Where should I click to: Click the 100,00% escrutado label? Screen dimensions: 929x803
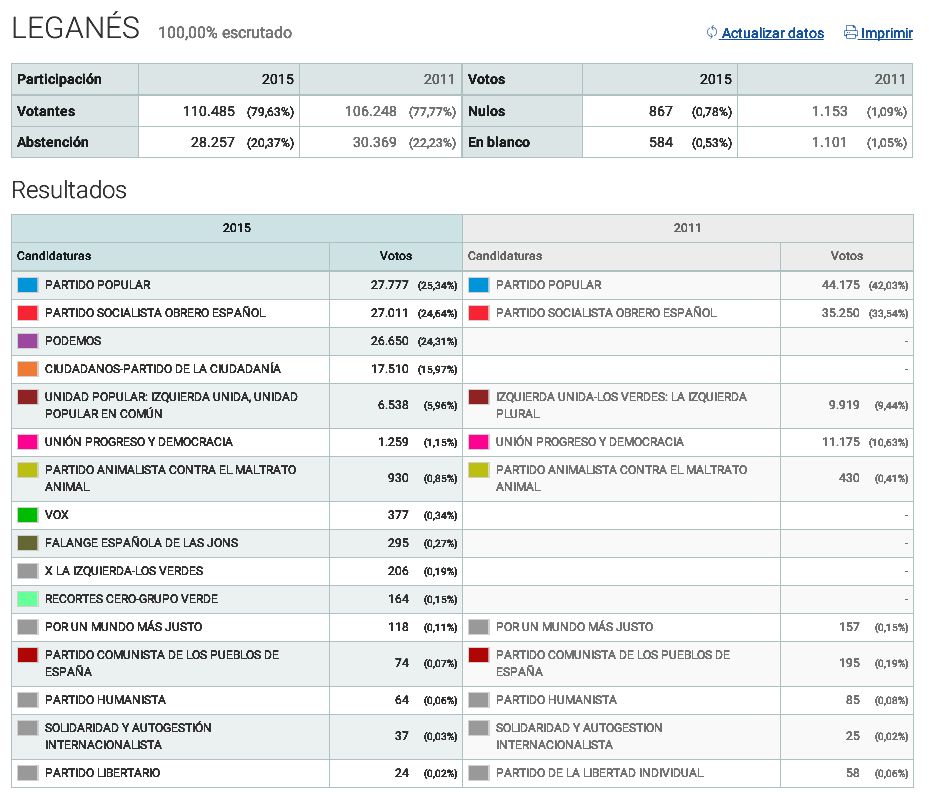tap(225, 33)
